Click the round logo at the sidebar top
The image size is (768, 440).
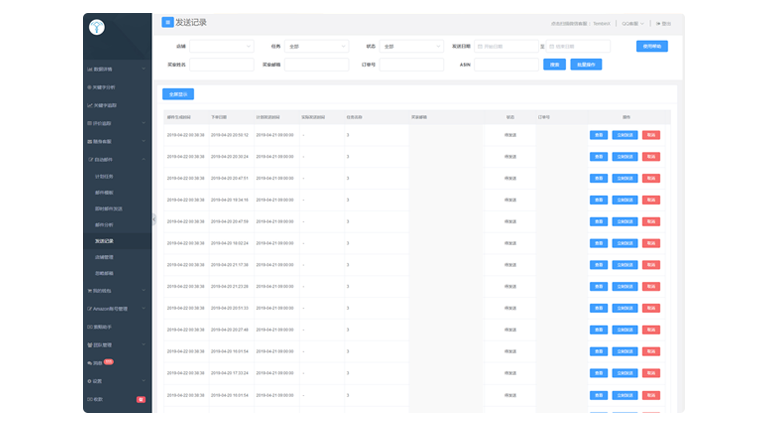96,27
